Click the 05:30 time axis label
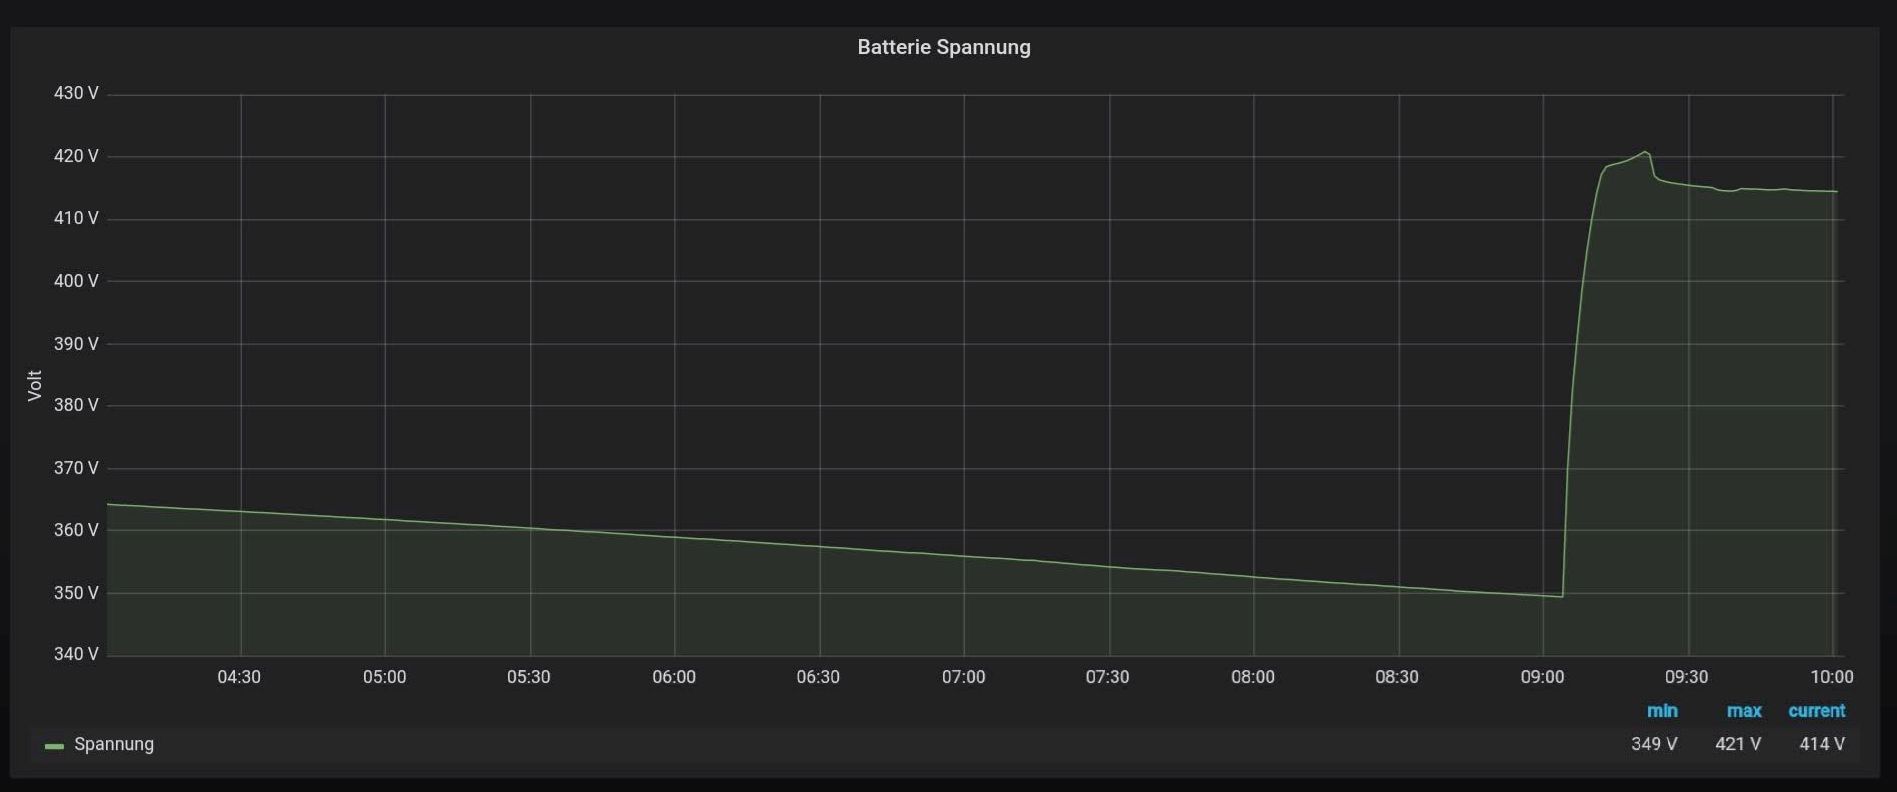The width and height of the screenshot is (1897, 792). 529,677
